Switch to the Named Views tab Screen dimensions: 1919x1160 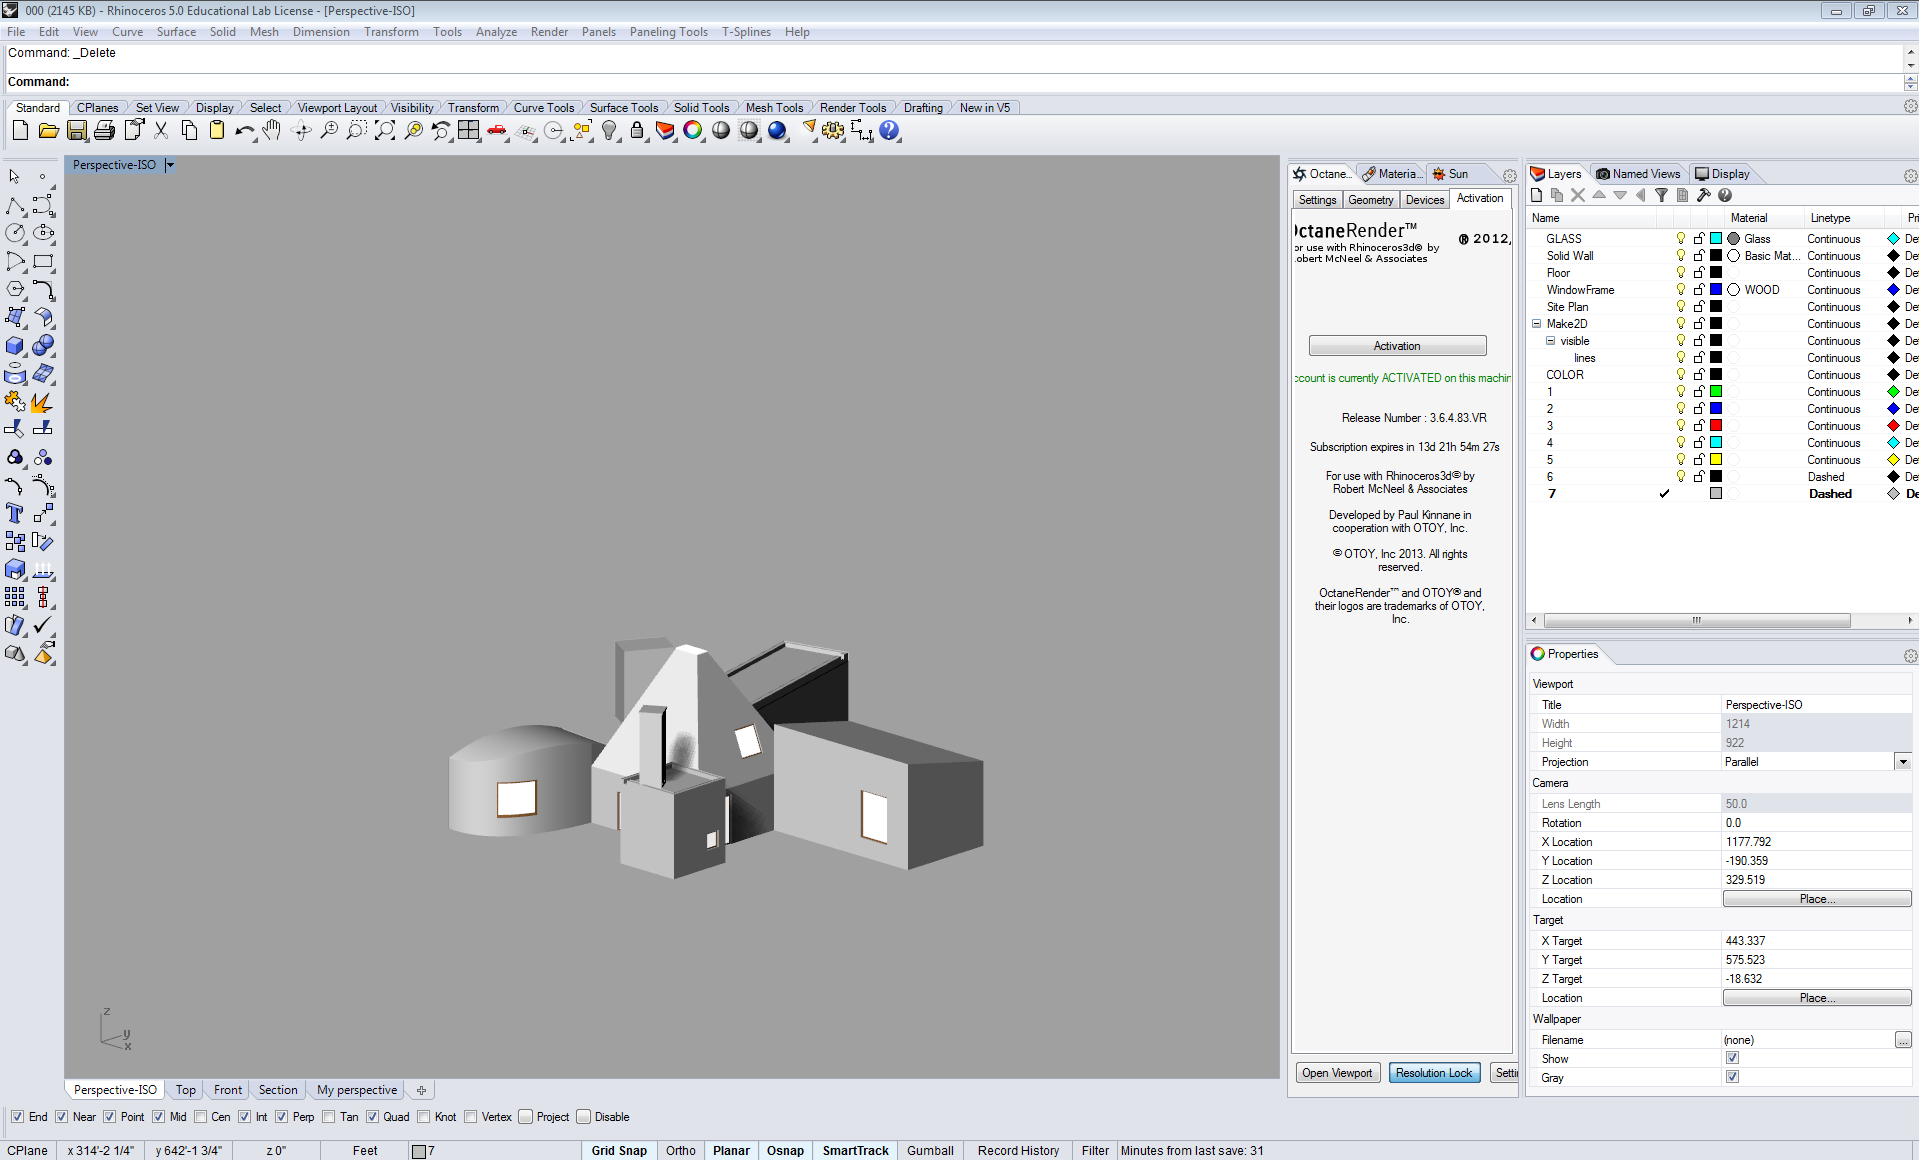click(x=1638, y=174)
